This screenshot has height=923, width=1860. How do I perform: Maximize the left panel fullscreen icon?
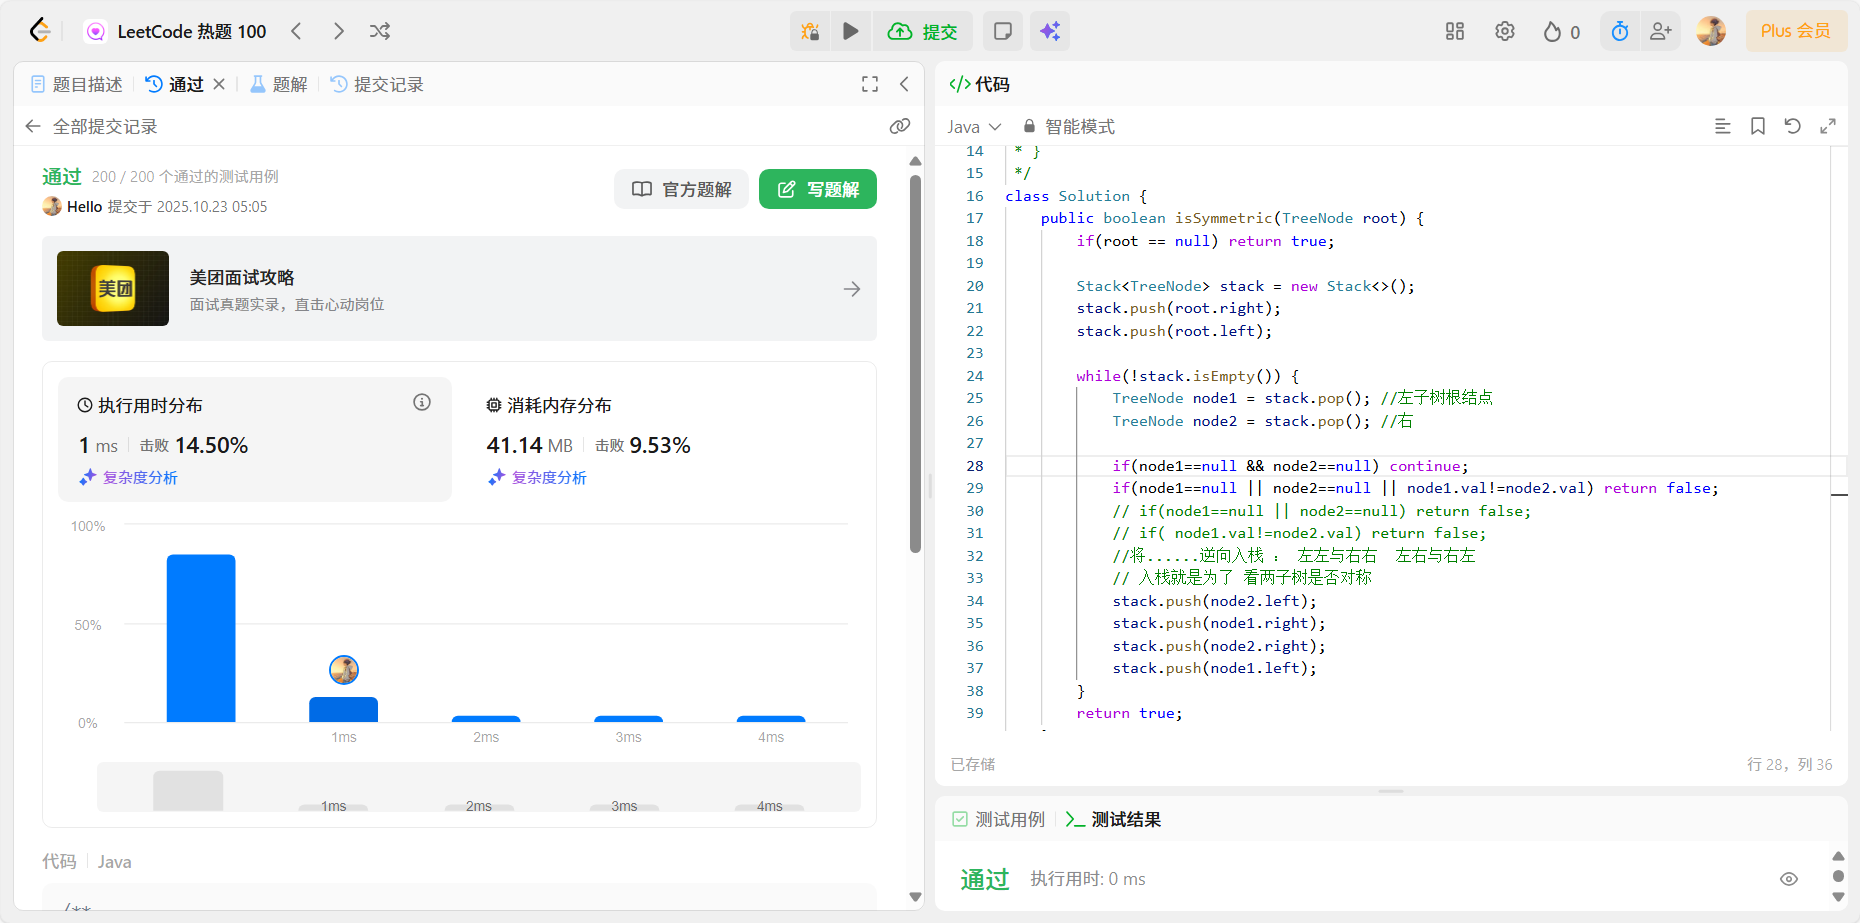870,85
